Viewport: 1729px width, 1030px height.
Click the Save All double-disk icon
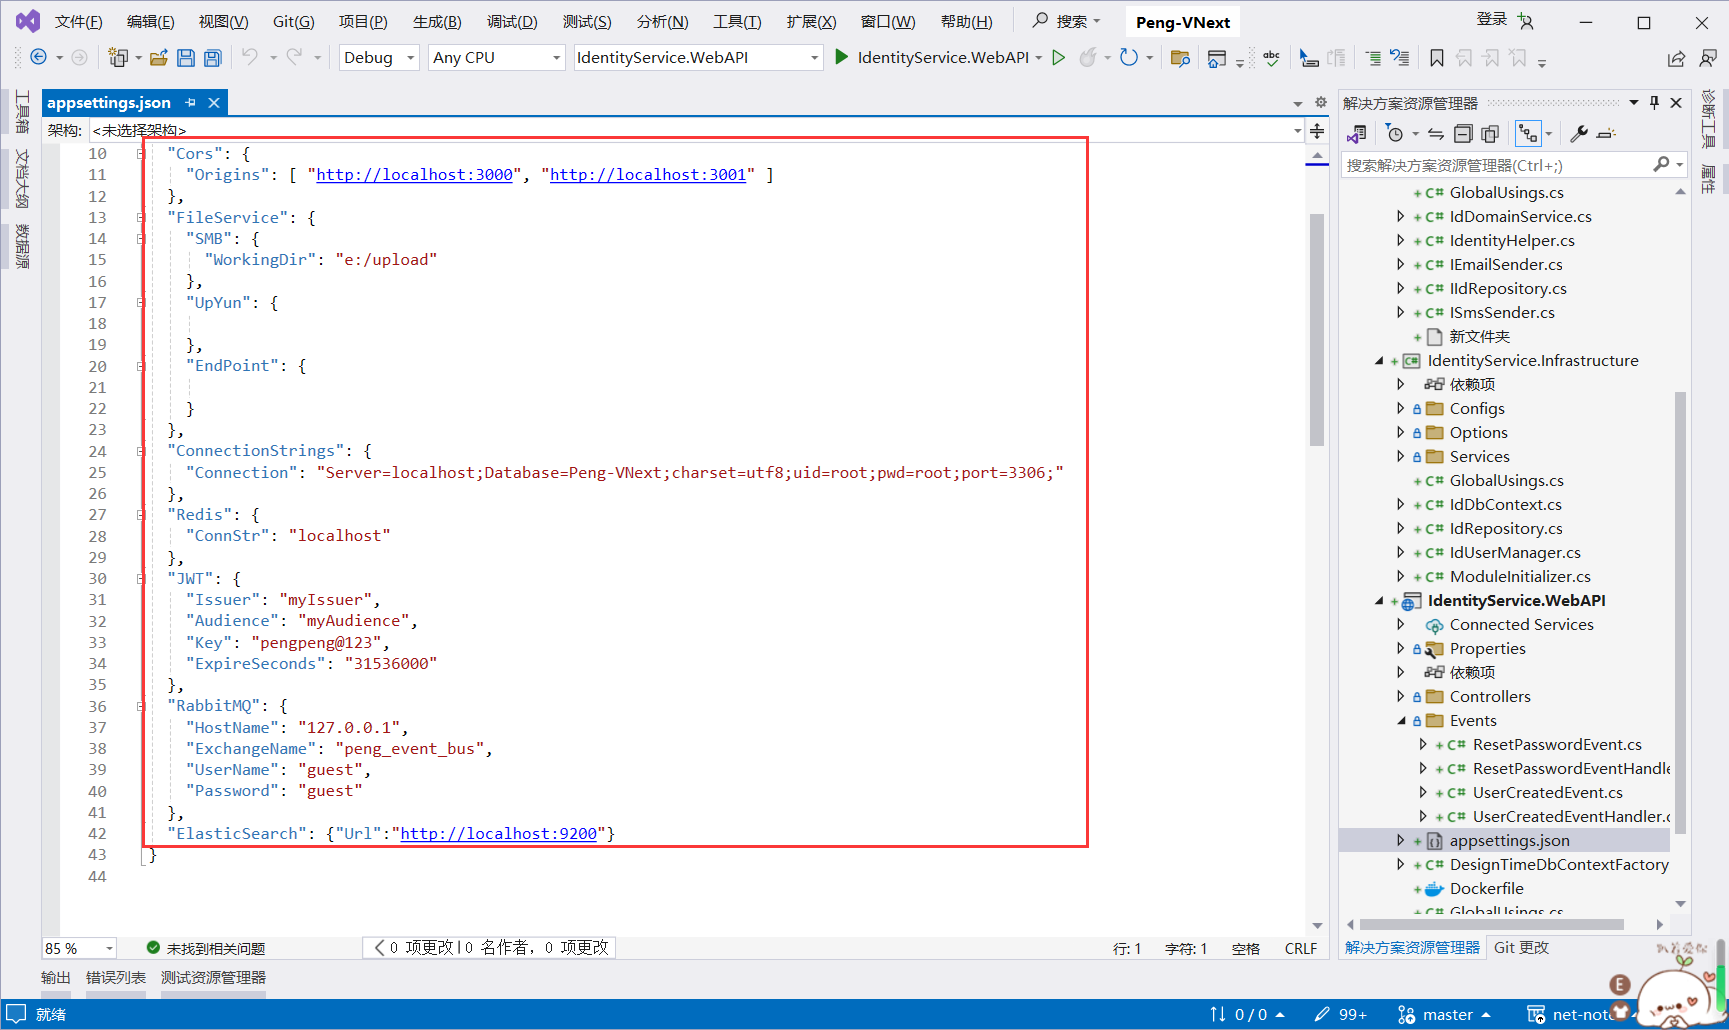click(x=213, y=58)
